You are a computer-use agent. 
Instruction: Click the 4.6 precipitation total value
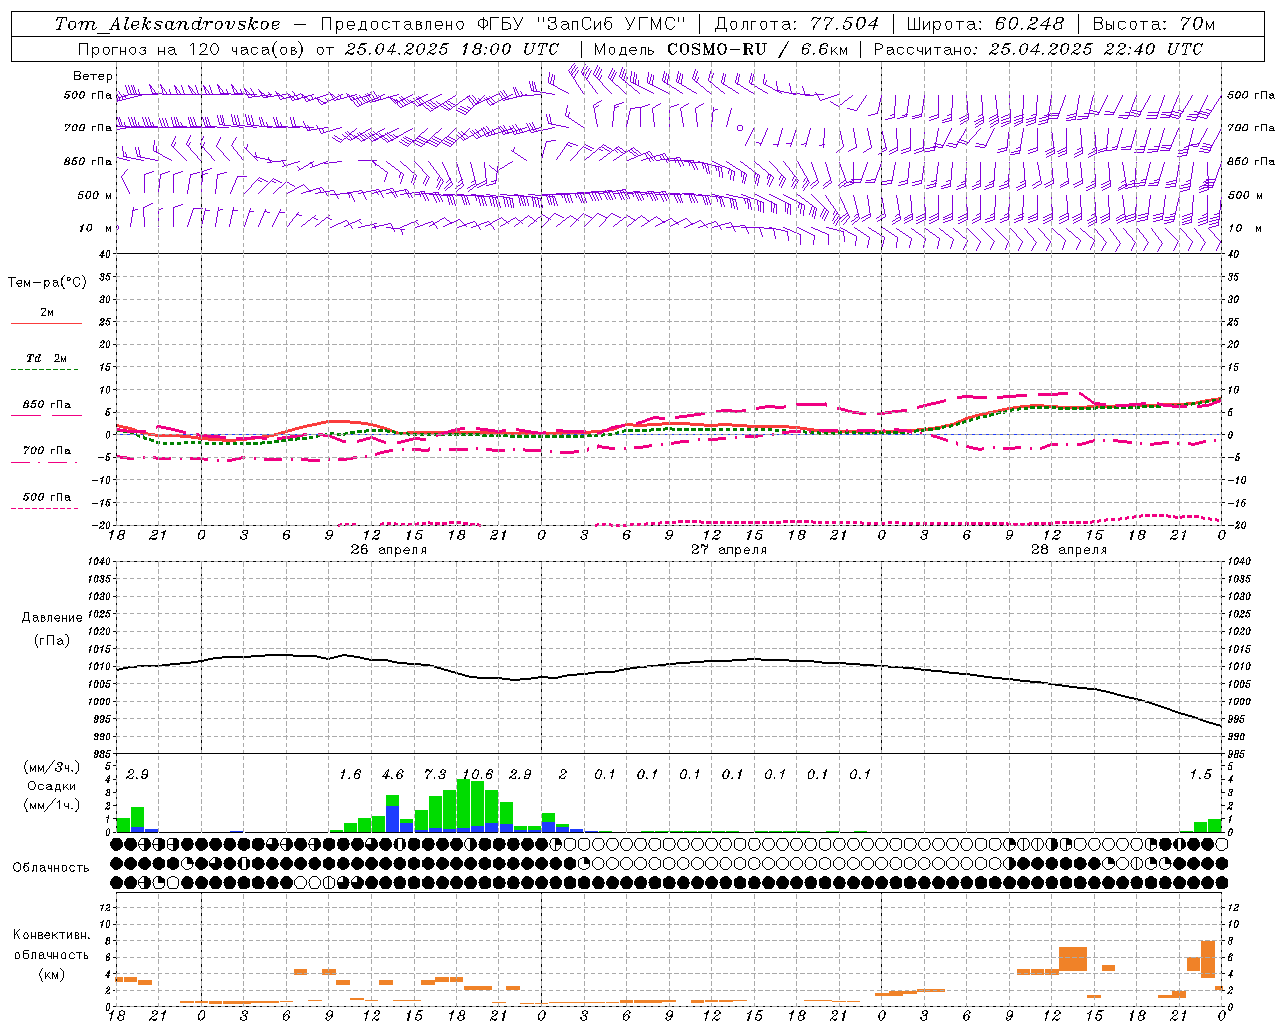[x=393, y=774]
